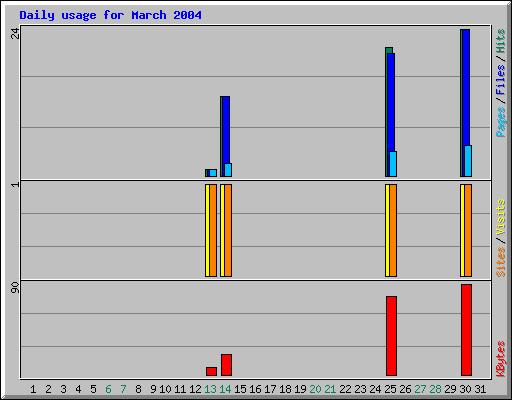
Task: Click day label 22 on x-axis
Action: [345, 389]
